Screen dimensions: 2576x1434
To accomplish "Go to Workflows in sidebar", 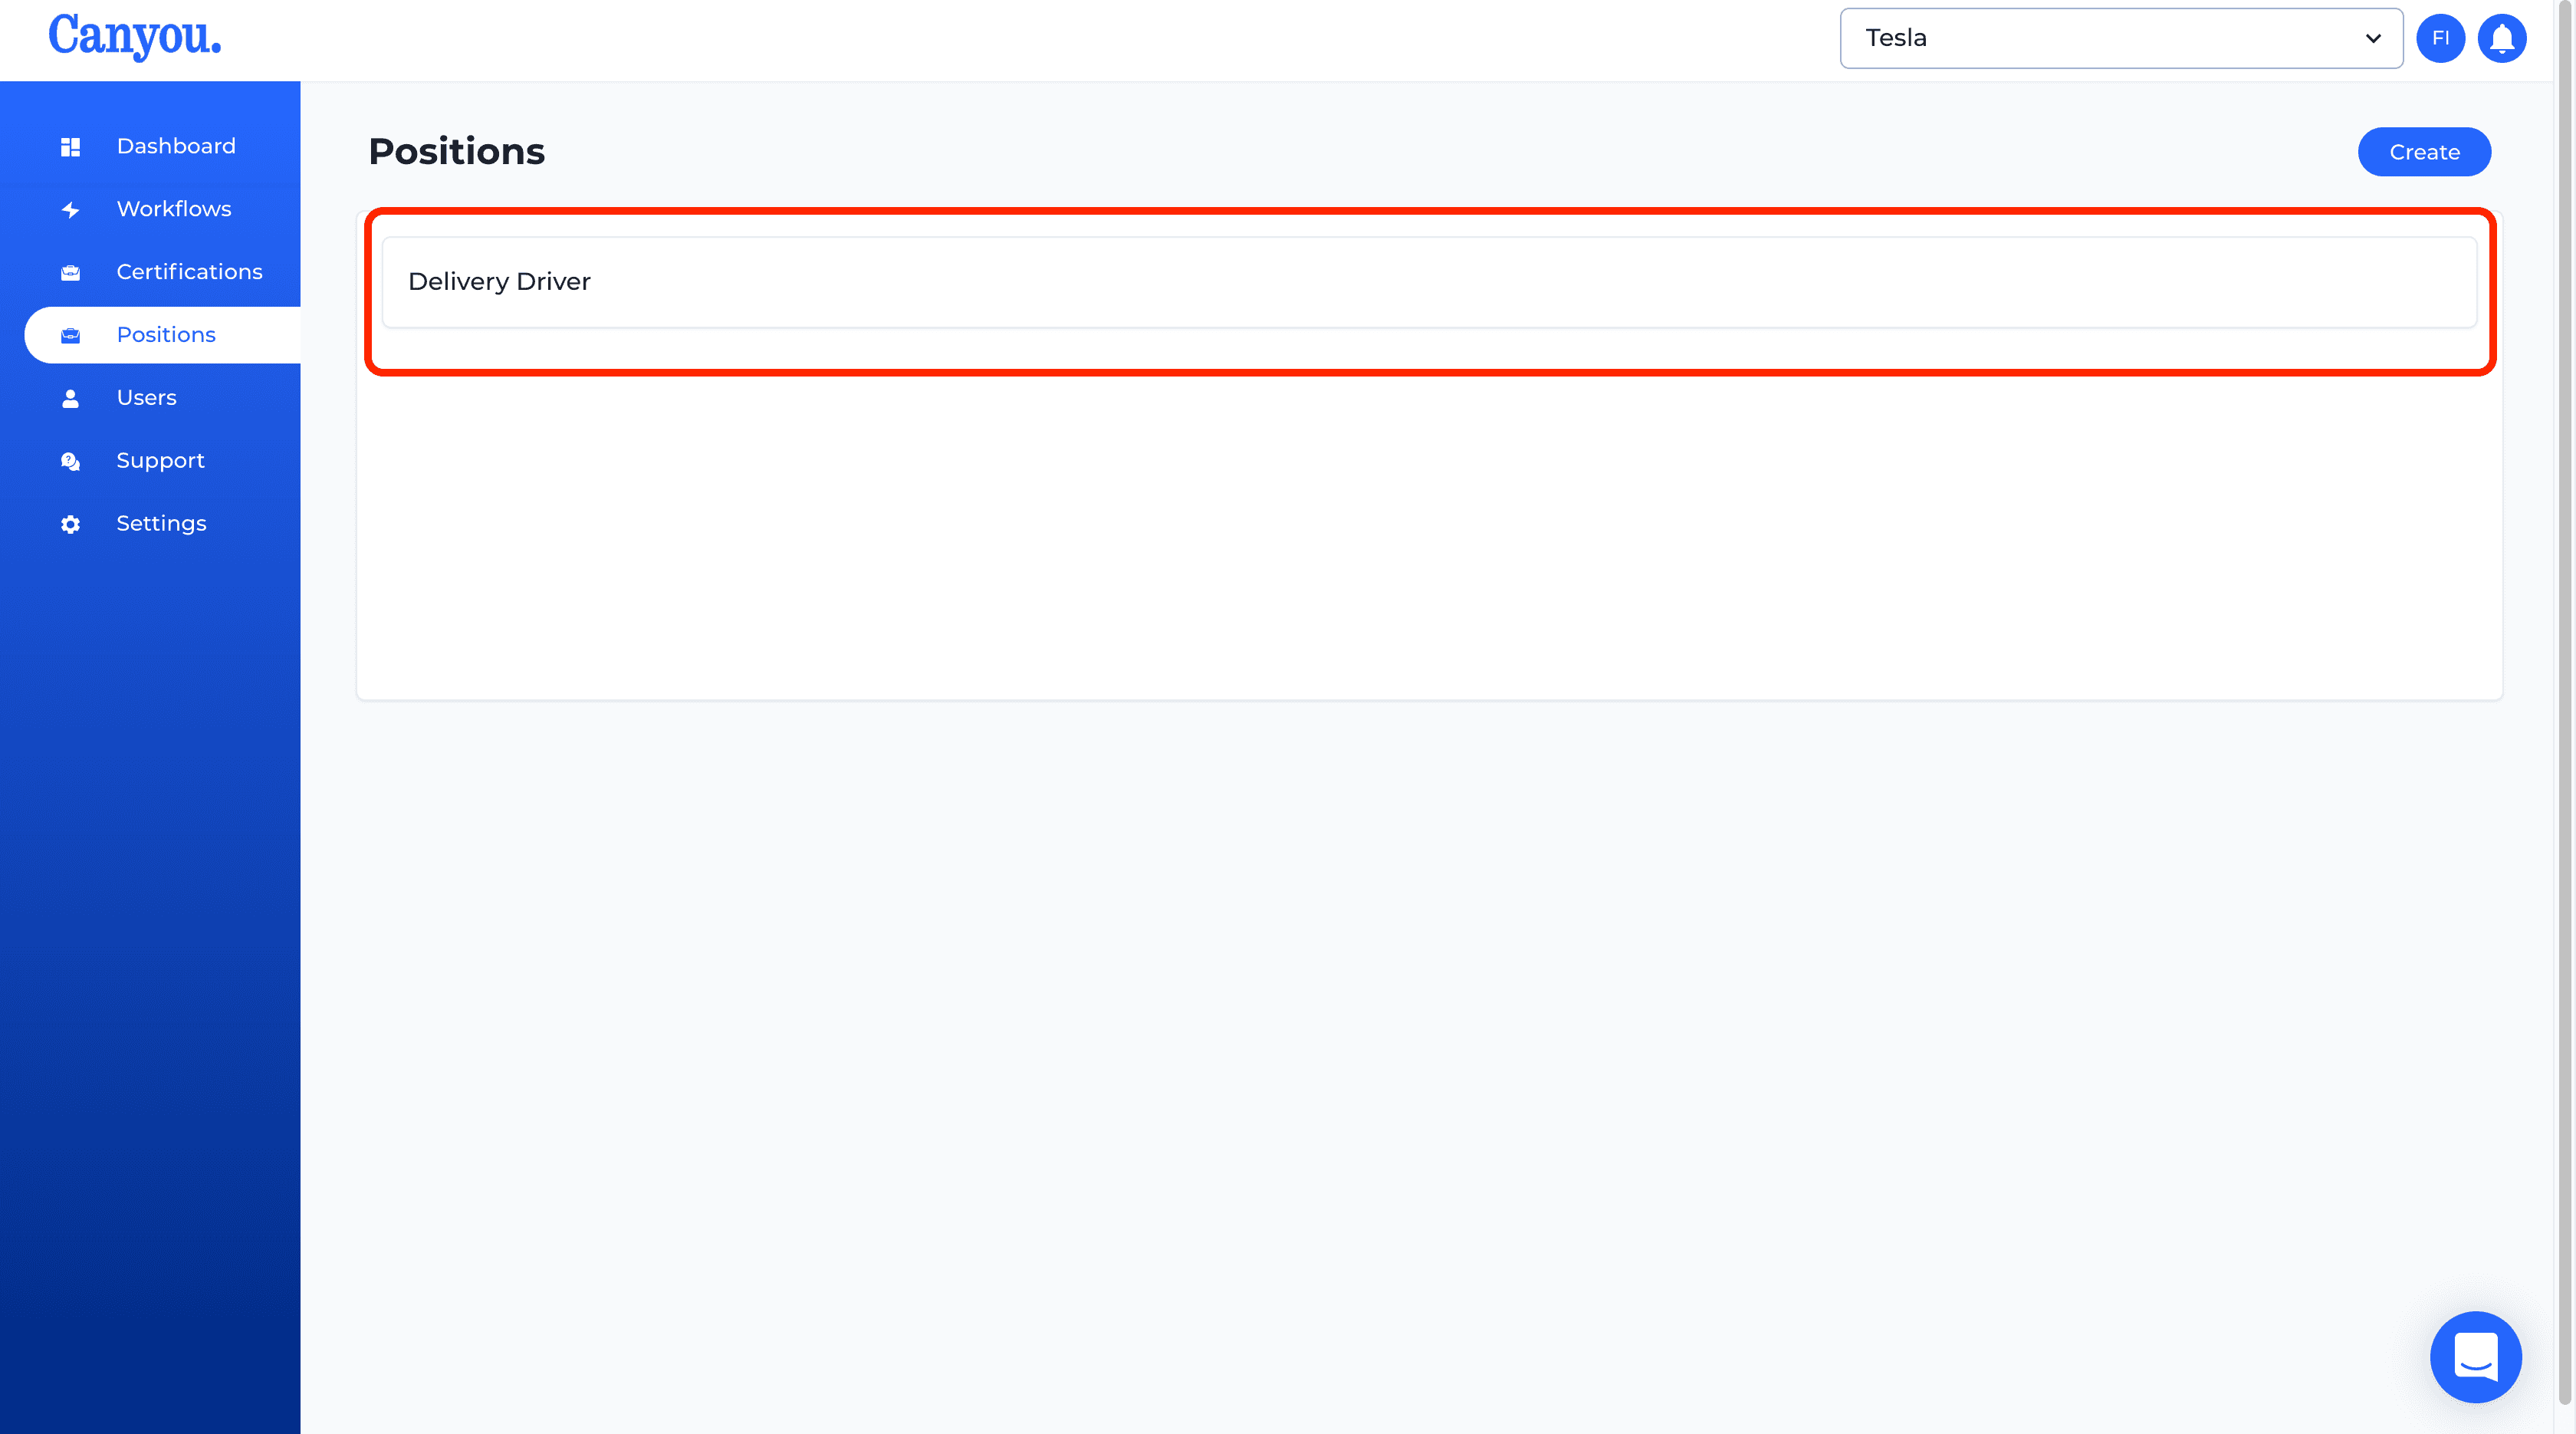I will pos(174,209).
